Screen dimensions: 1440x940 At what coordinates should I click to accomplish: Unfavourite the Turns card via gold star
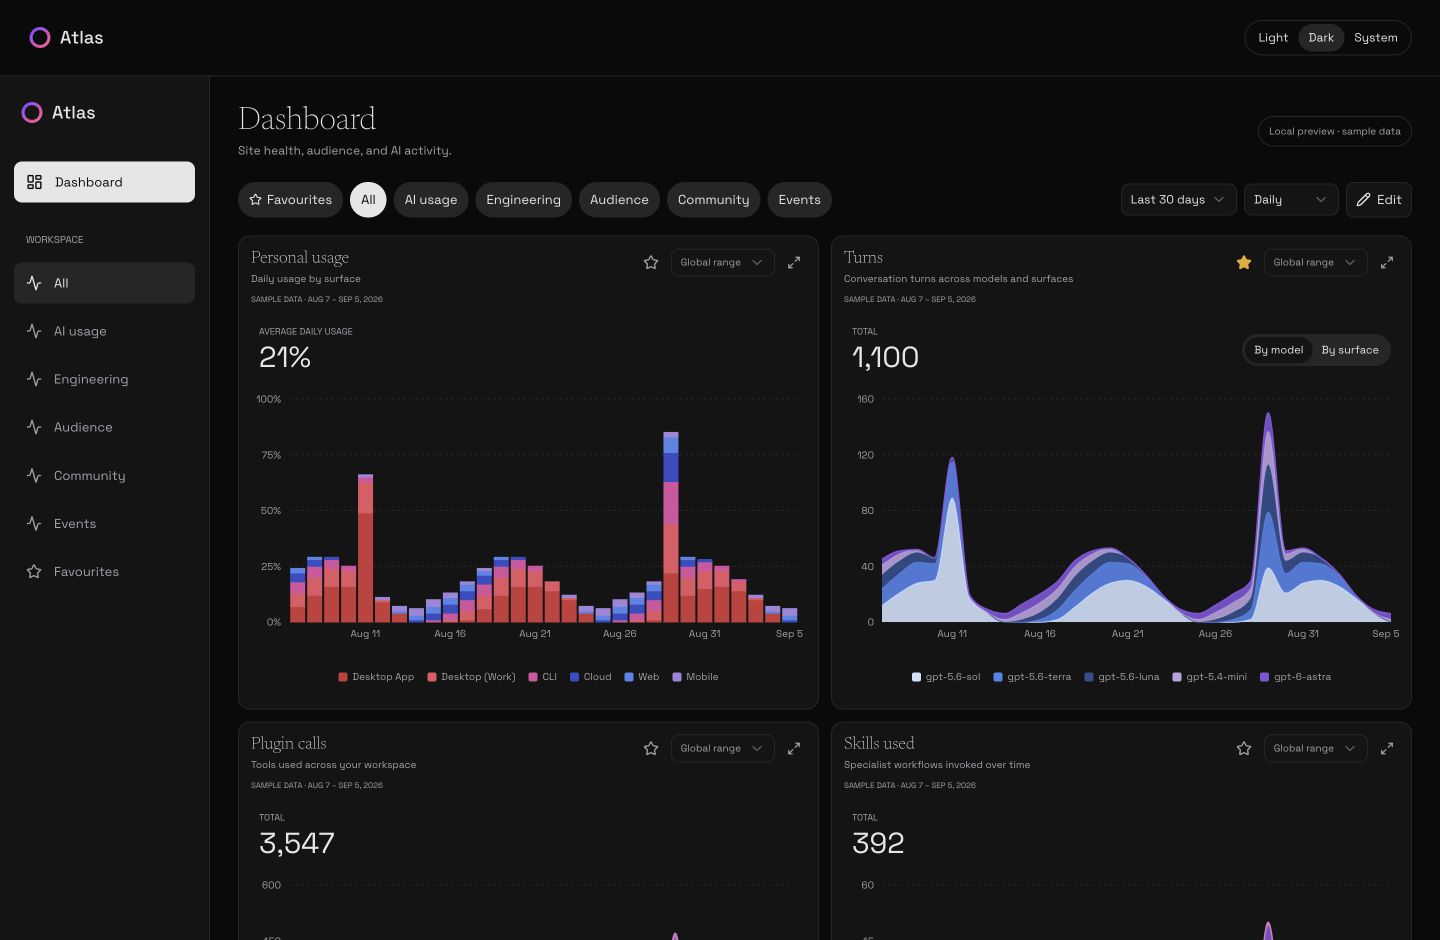1244,262
